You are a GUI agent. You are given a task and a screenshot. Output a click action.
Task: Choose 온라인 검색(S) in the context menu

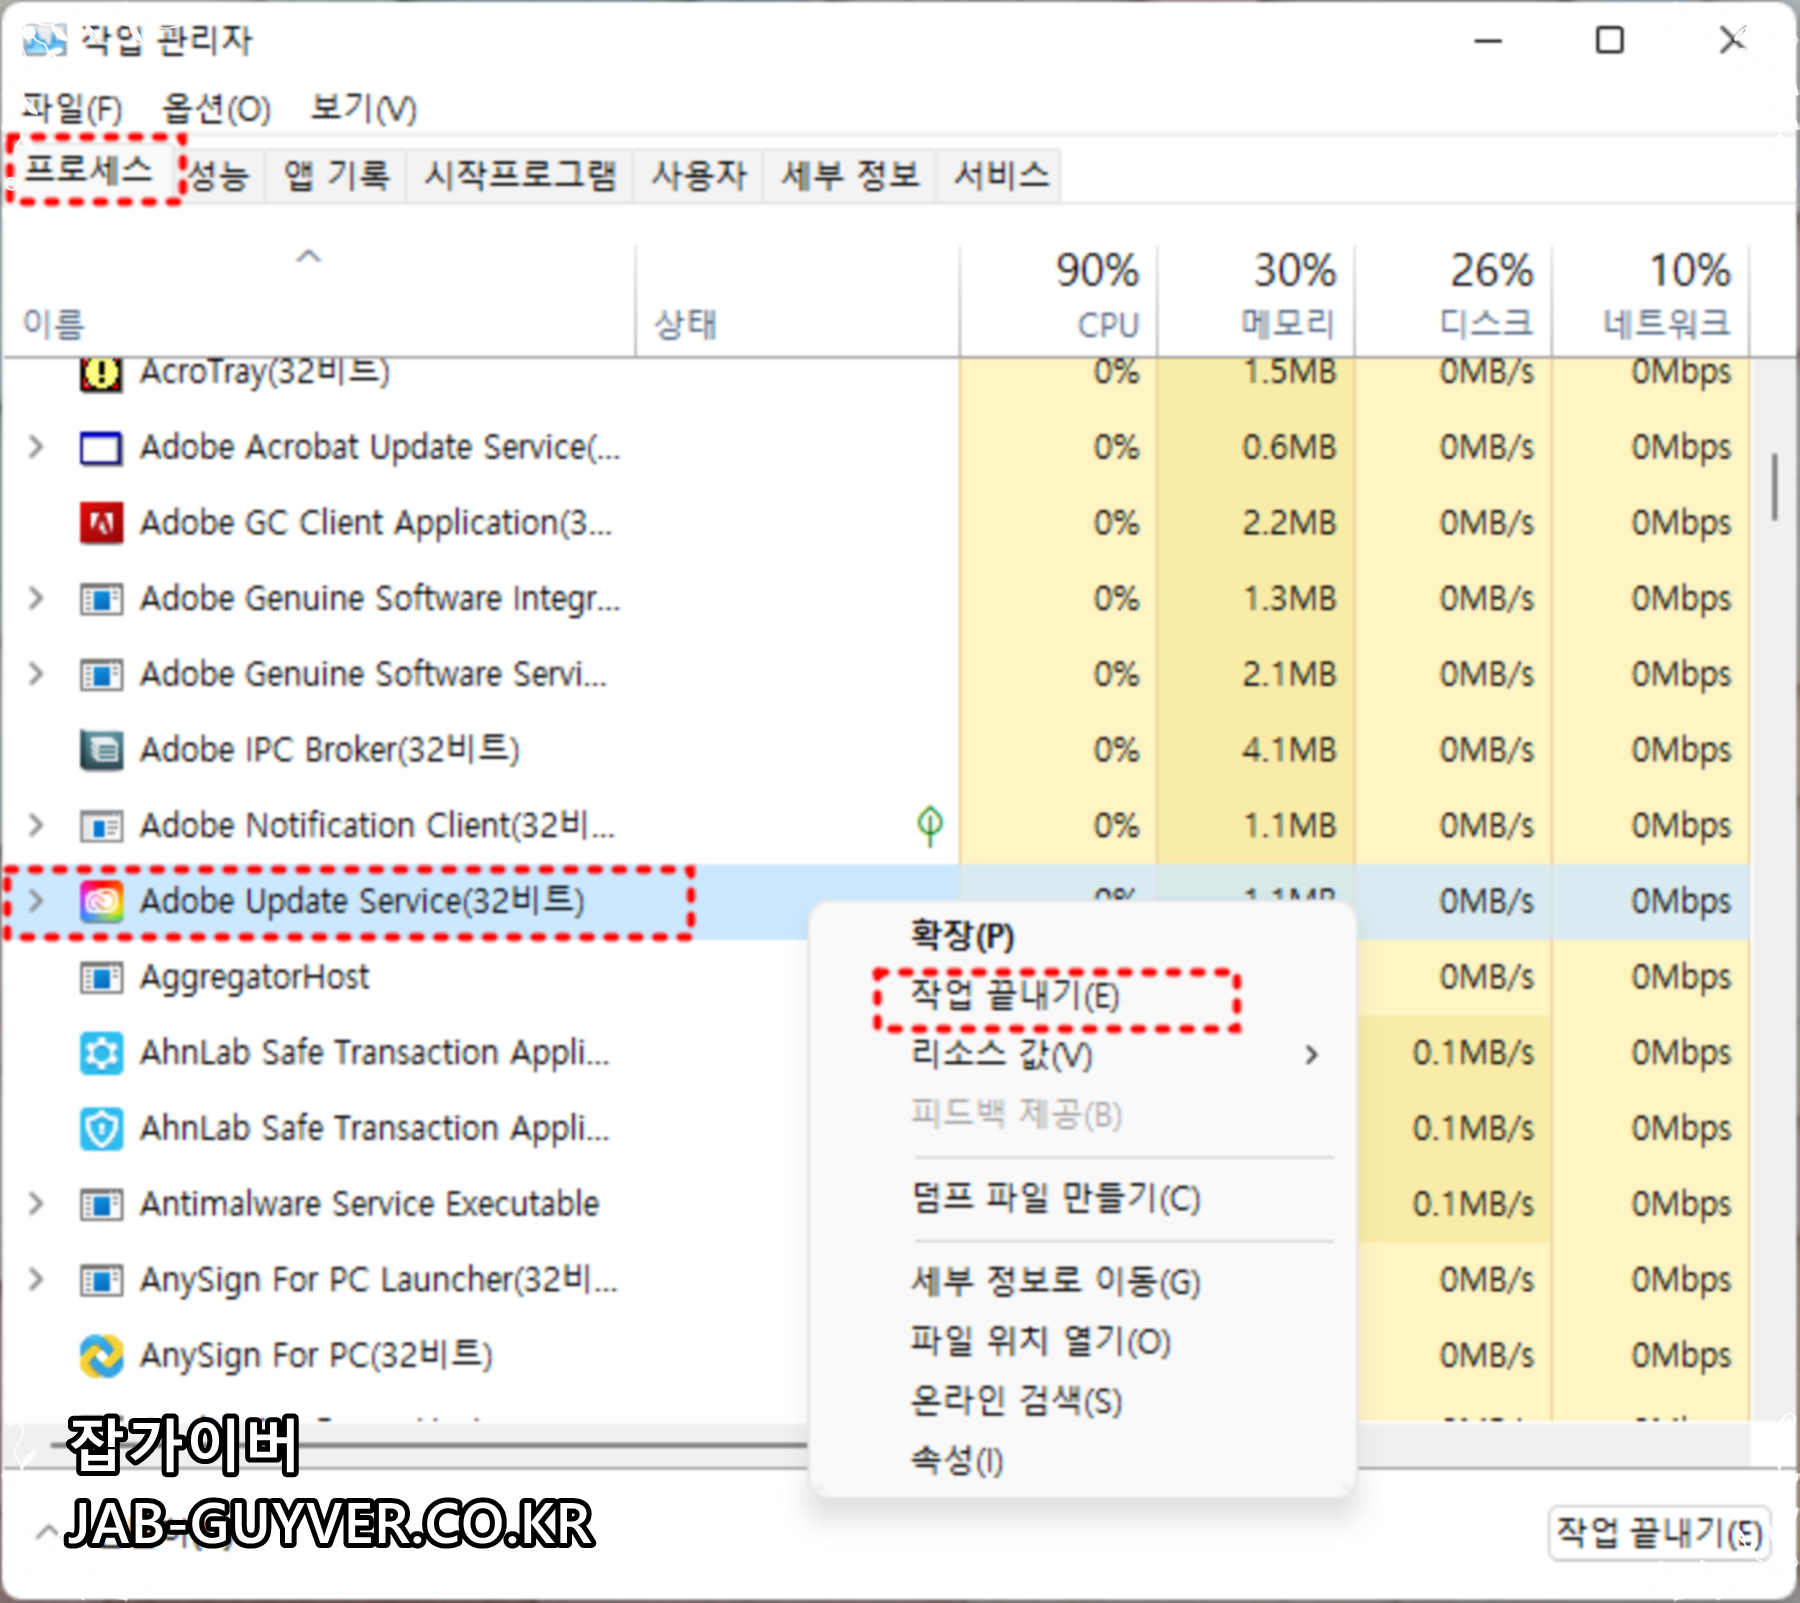coord(1082,1401)
